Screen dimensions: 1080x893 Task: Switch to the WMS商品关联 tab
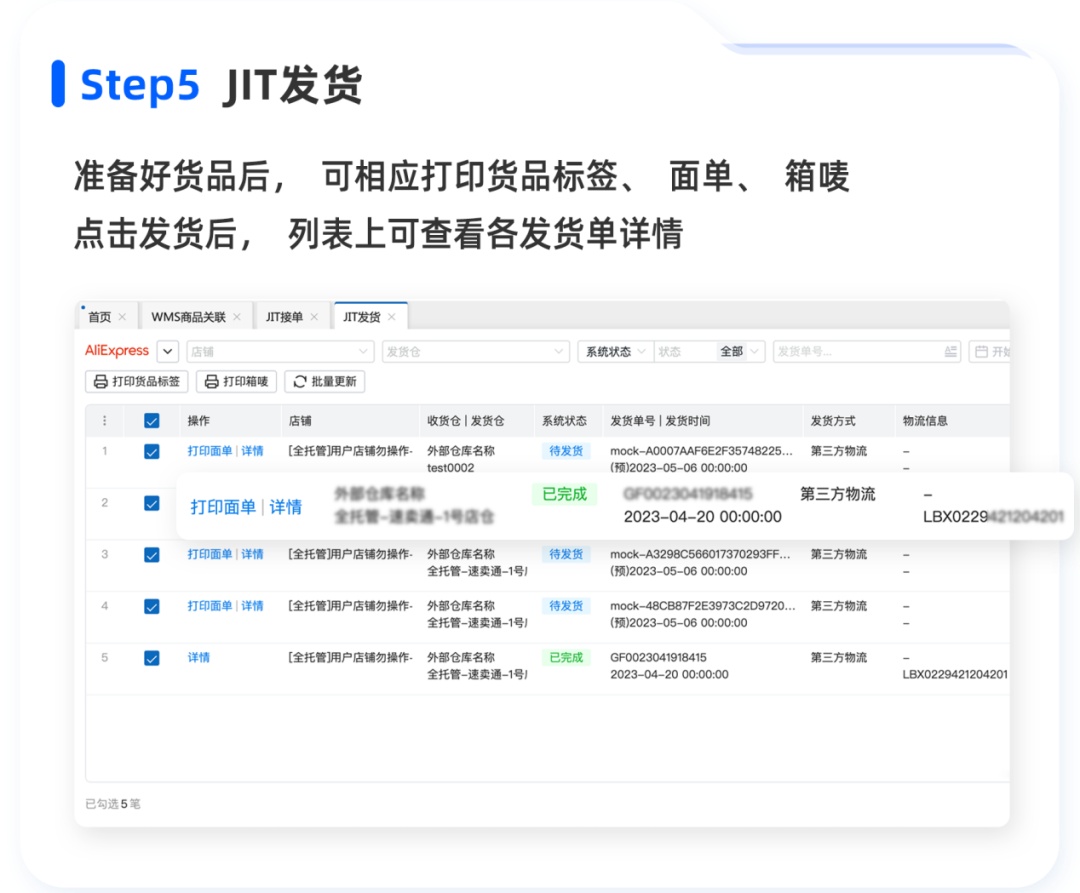point(189,317)
